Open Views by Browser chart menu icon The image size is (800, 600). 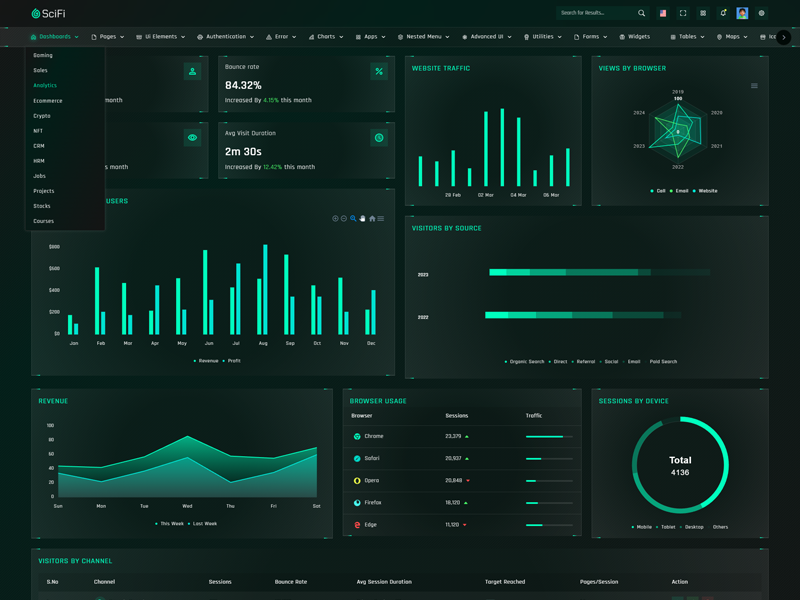click(754, 86)
